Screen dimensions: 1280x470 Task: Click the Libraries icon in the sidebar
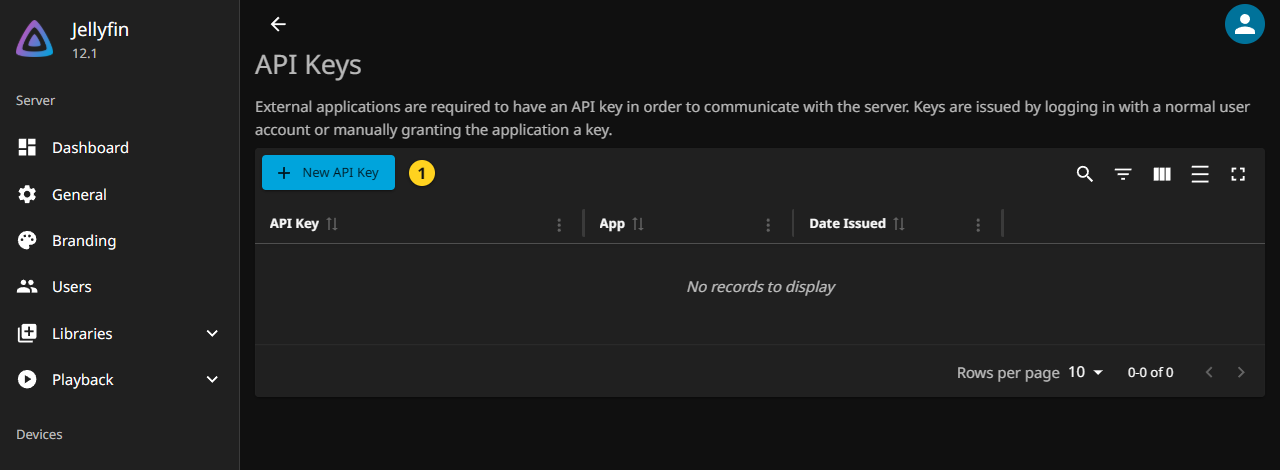pos(27,333)
